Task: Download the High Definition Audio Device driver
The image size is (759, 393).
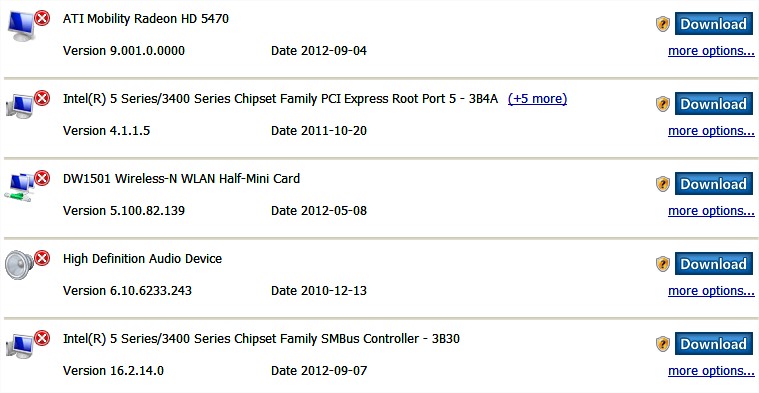Action: [713, 264]
